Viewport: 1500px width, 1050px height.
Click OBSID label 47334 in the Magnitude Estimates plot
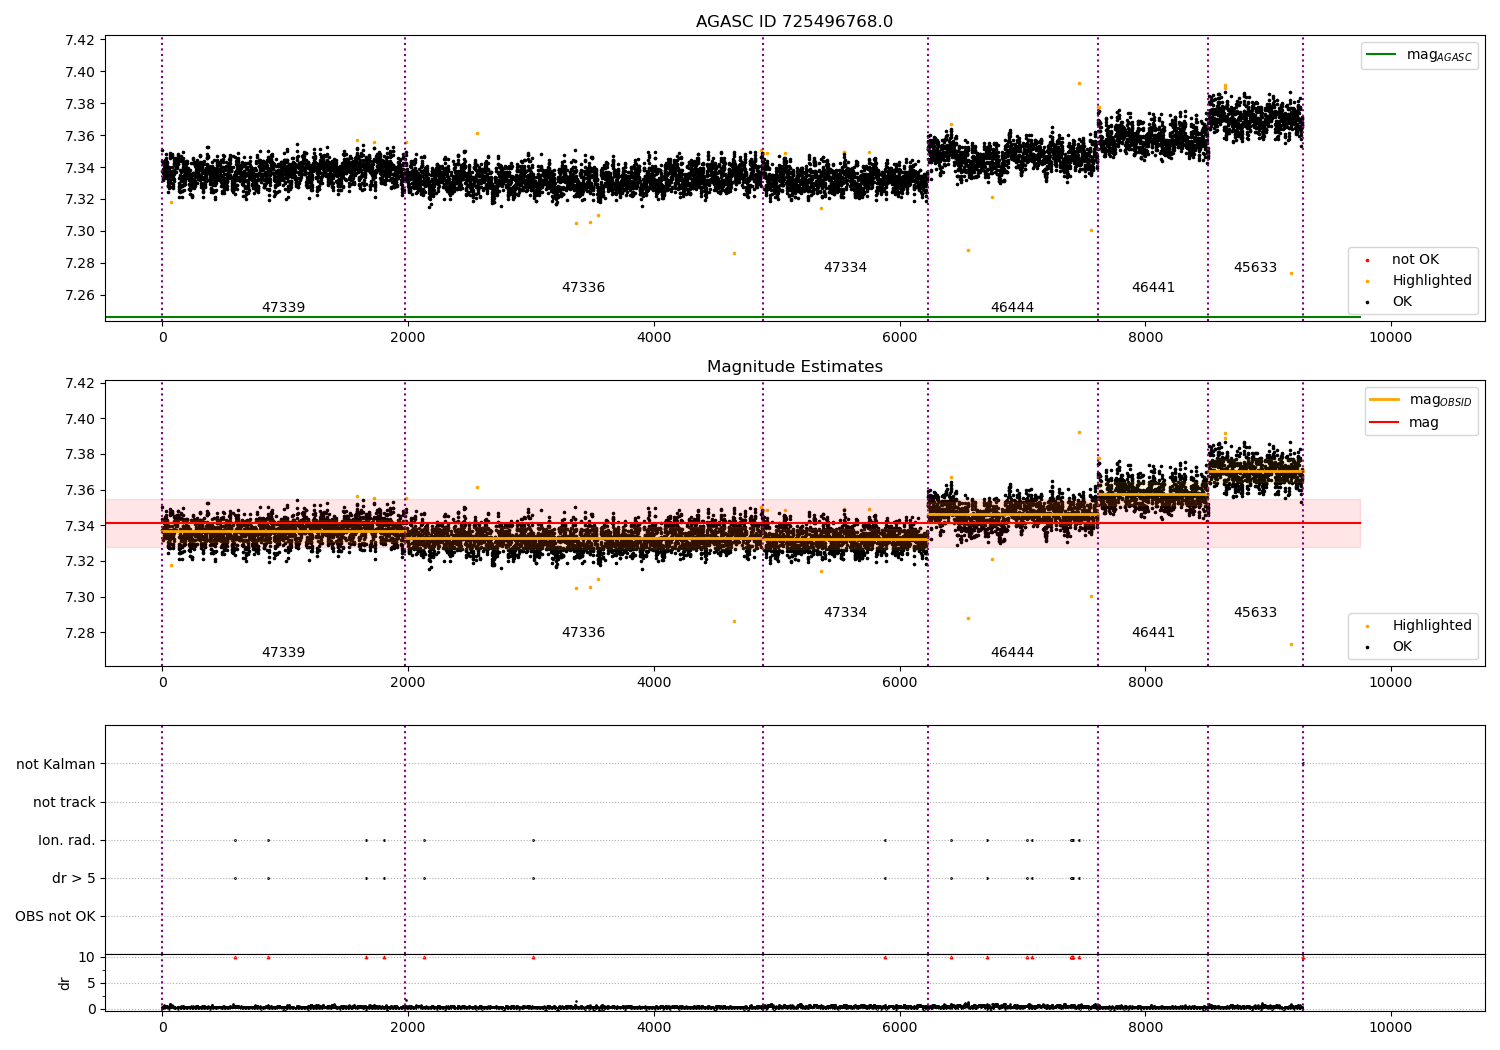tap(845, 613)
